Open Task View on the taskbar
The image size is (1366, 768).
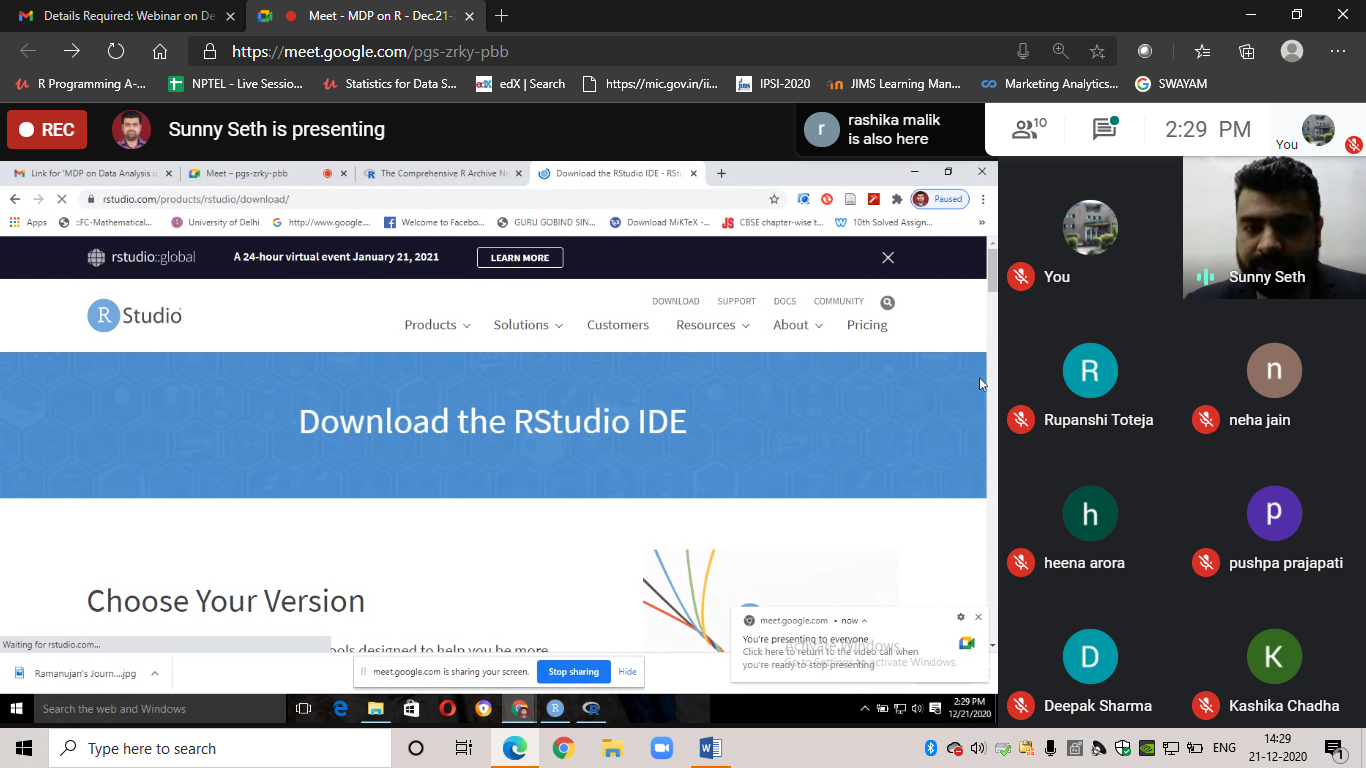coord(464,748)
